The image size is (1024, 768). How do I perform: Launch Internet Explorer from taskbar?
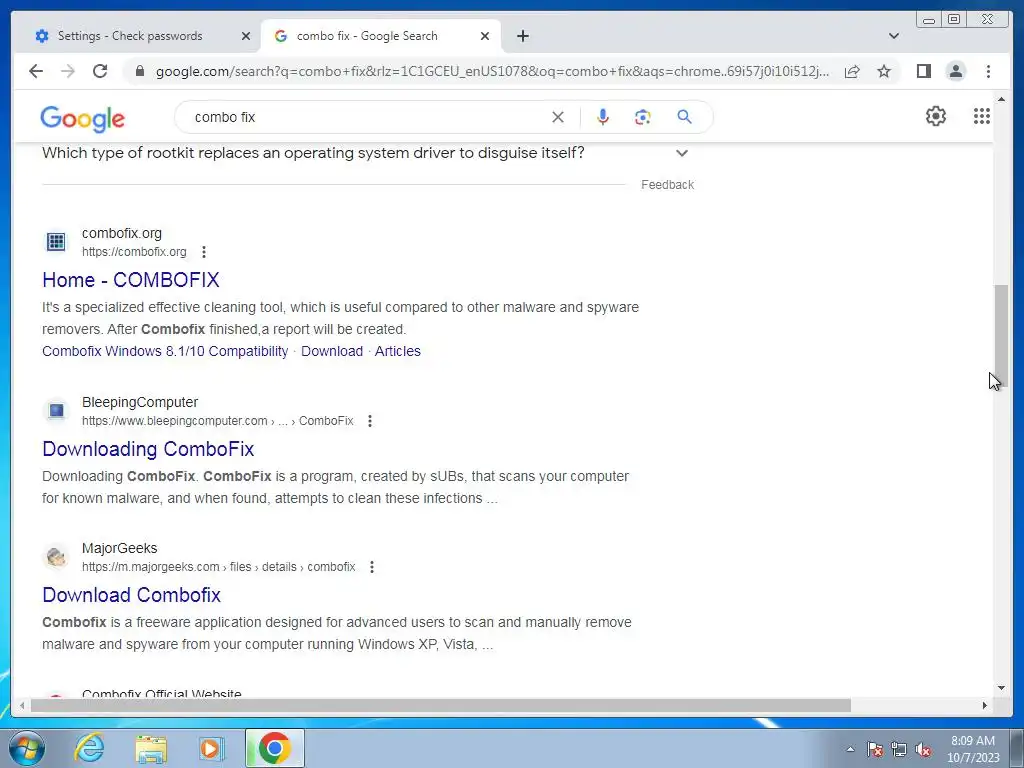pyautogui.click(x=89, y=748)
